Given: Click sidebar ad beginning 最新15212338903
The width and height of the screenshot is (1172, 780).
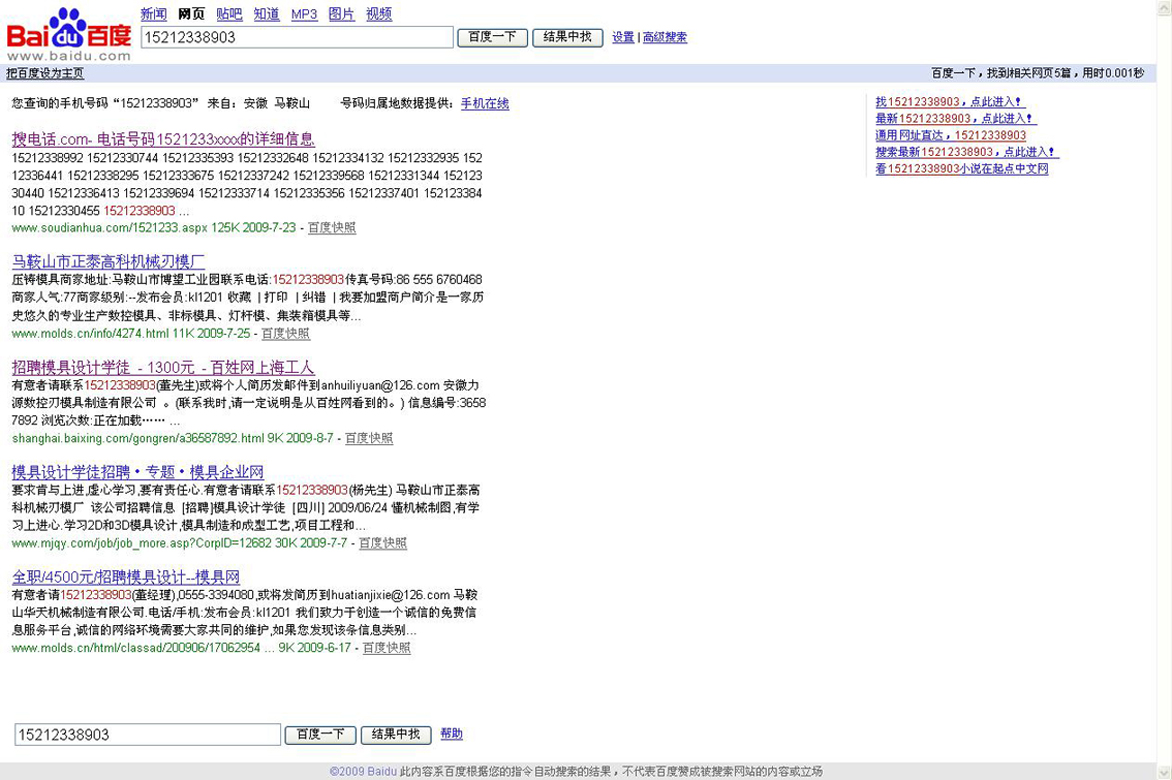Looking at the screenshot, I should click(x=956, y=119).
